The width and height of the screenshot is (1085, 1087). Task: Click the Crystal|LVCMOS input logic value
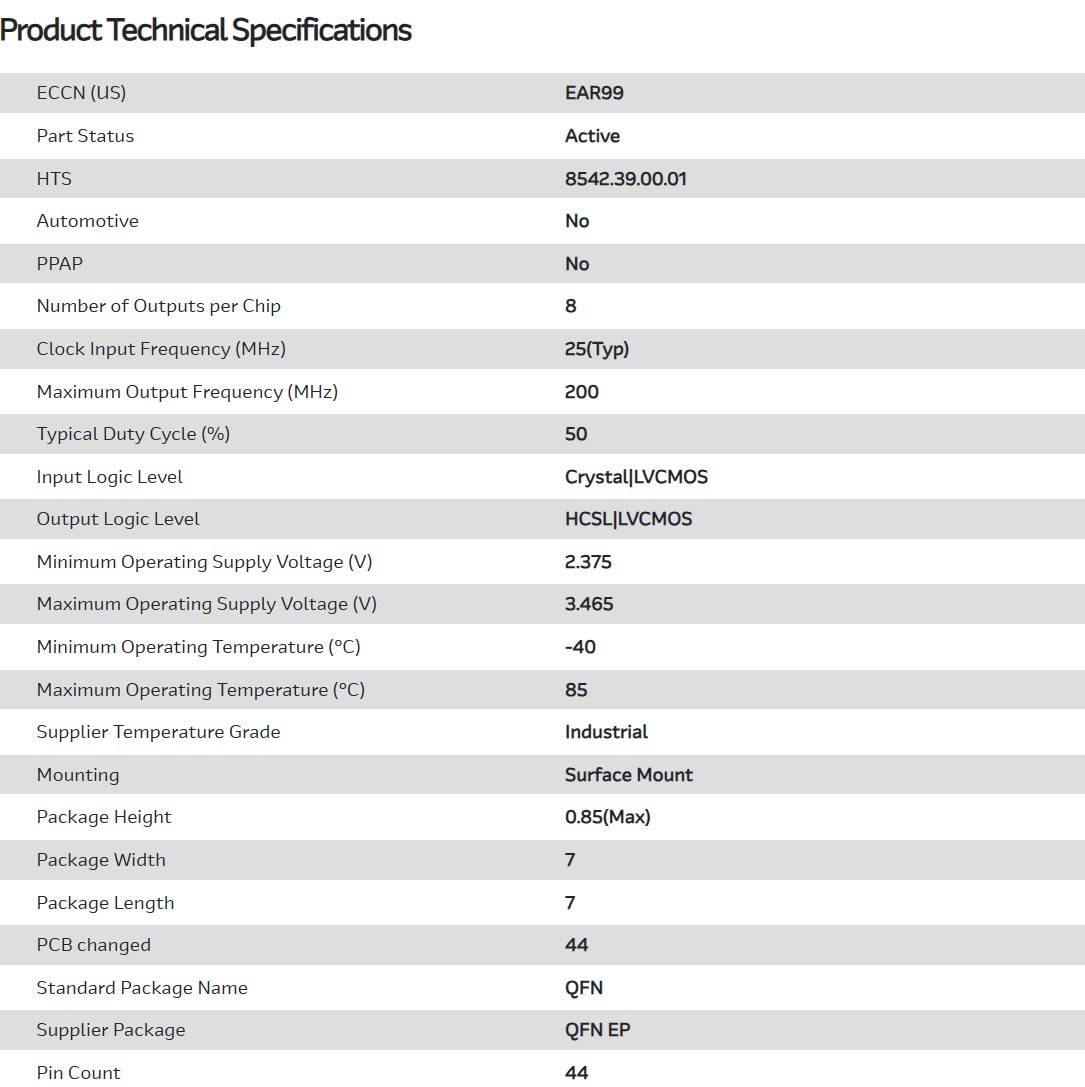pos(636,477)
